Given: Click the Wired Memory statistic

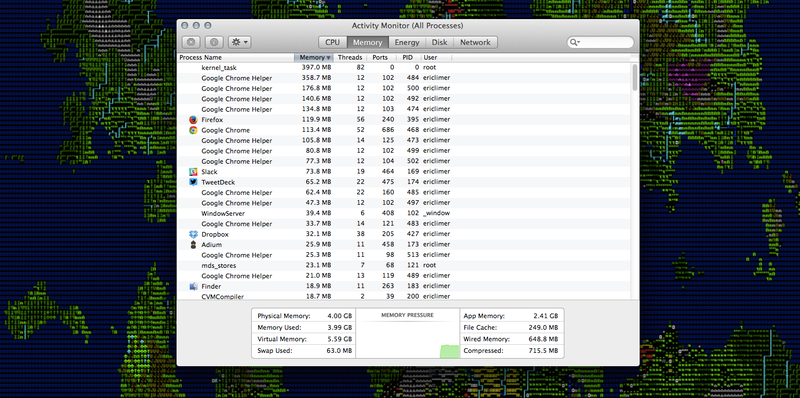Looking at the screenshot, I should coord(512,339).
